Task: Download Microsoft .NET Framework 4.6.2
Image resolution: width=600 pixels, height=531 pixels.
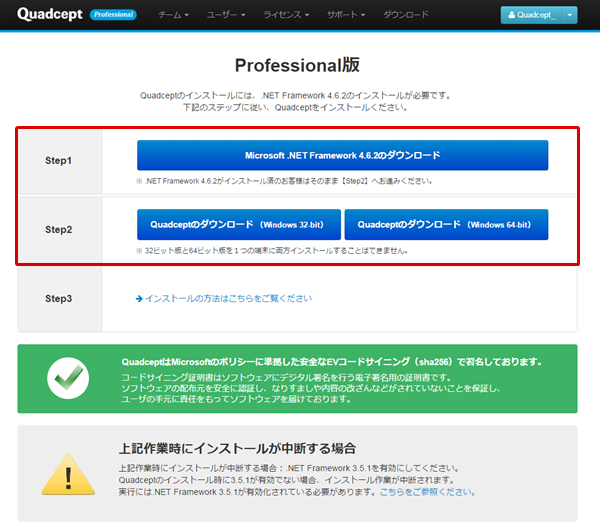Action: tap(342, 155)
